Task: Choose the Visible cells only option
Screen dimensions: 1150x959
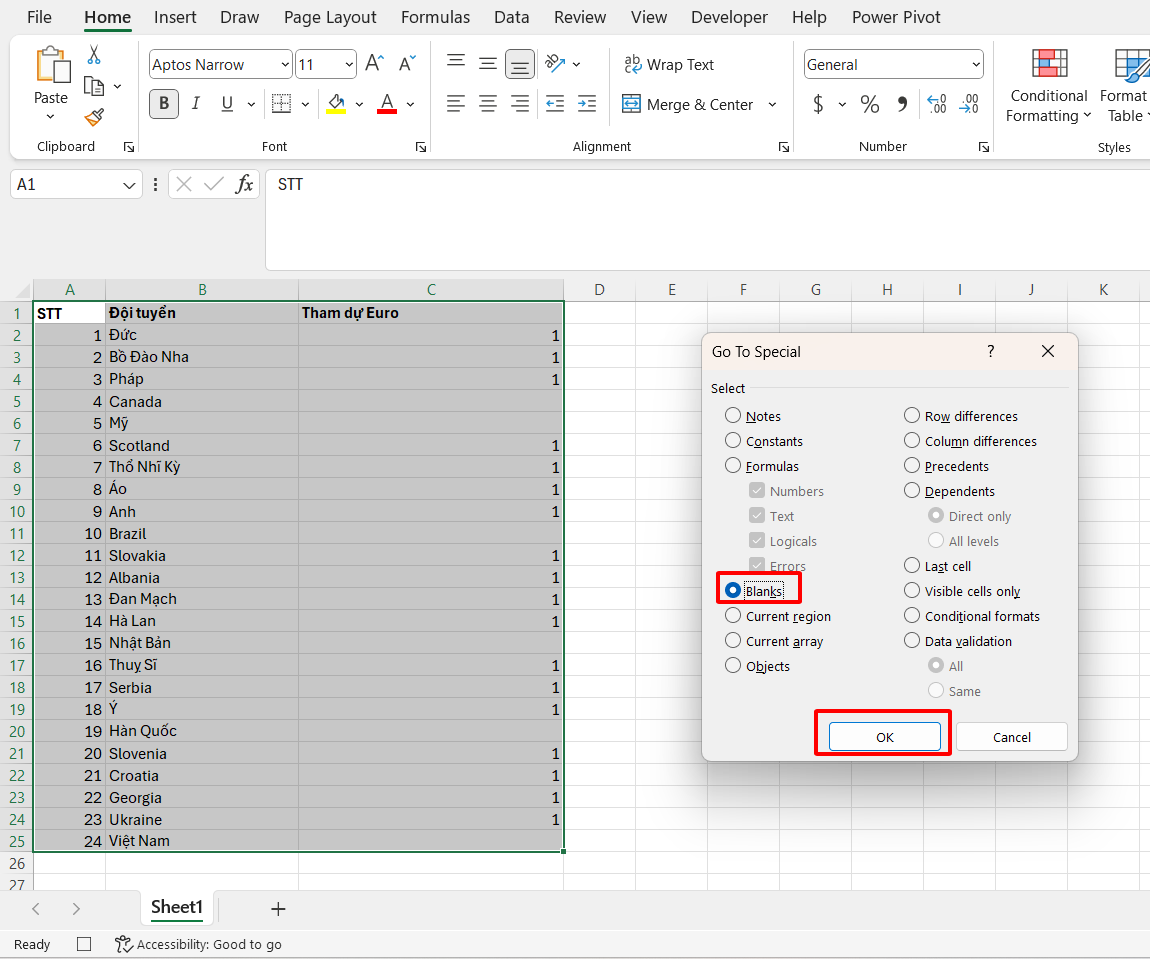Action: [912, 591]
